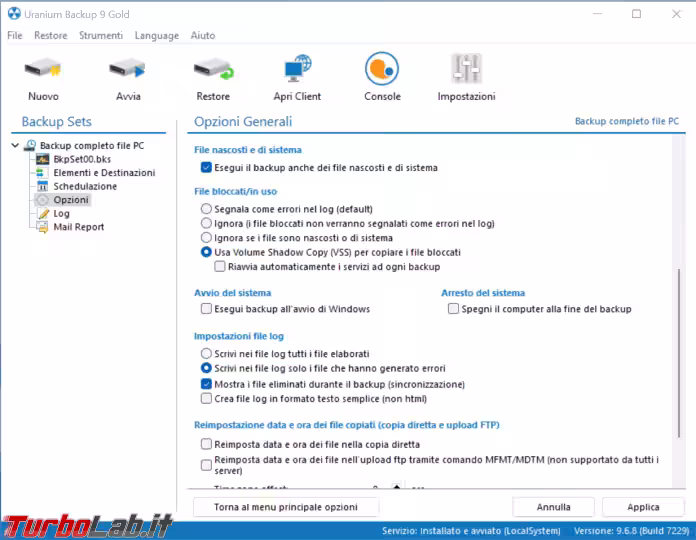Check 'Crea file log in formato testo semplice'

(206, 398)
